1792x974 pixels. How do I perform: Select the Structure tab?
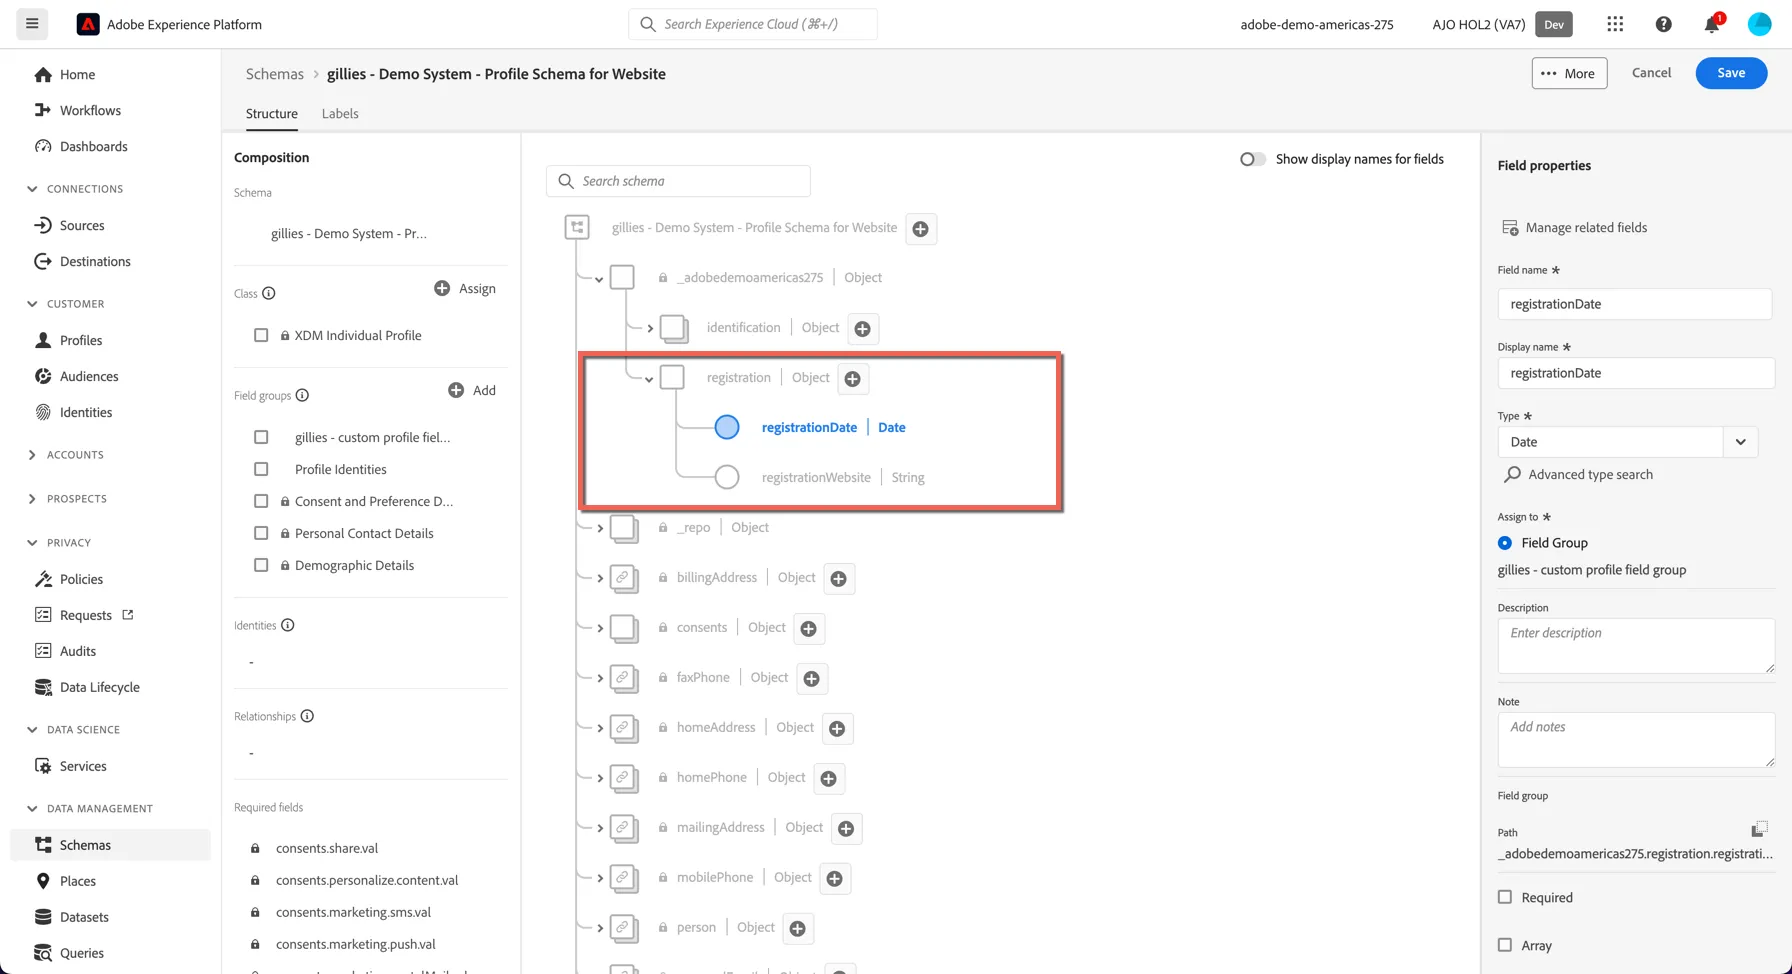(x=272, y=113)
